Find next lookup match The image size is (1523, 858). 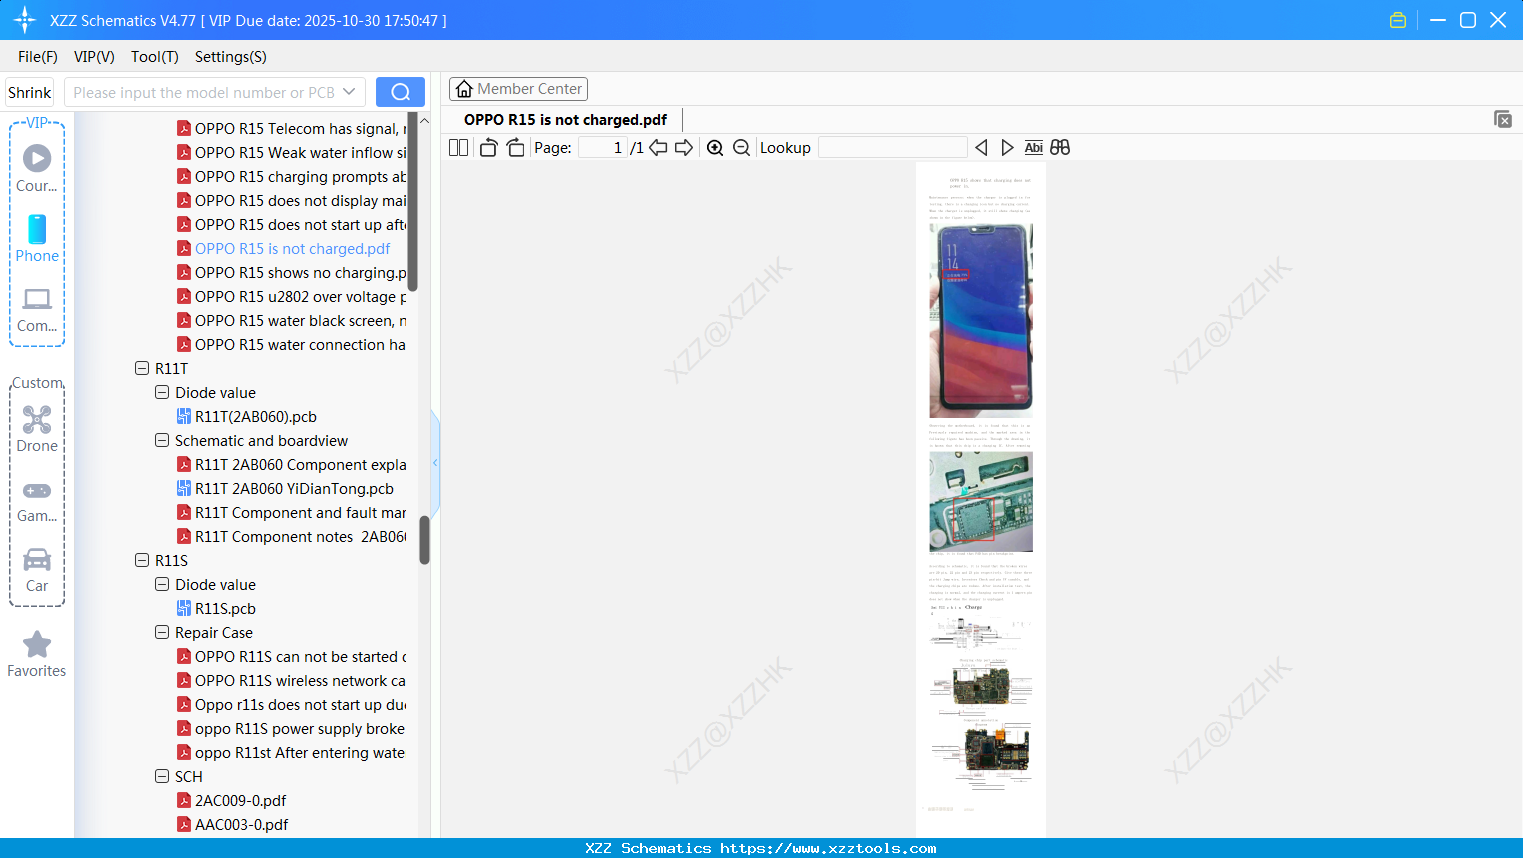pos(1007,148)
